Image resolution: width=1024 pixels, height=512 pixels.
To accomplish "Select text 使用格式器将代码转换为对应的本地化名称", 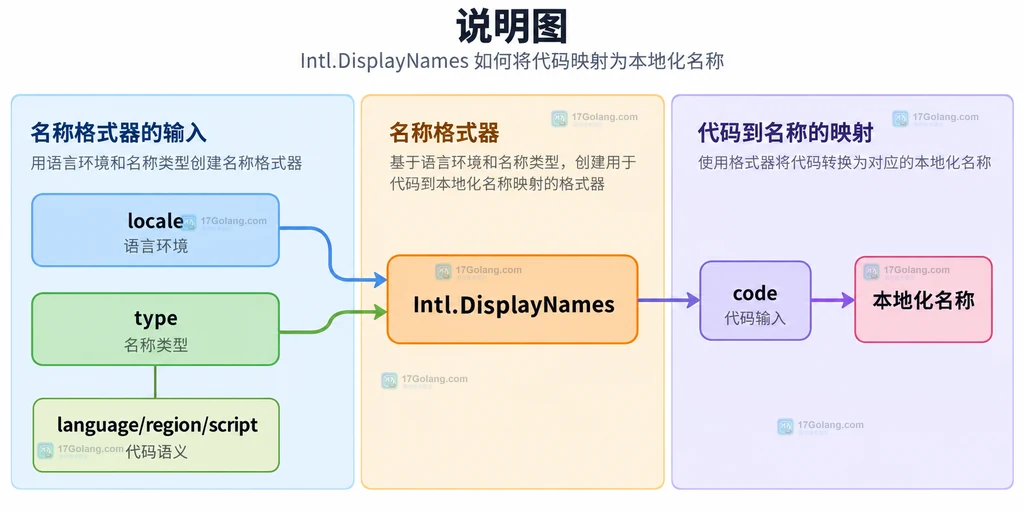I will (844, 163).
